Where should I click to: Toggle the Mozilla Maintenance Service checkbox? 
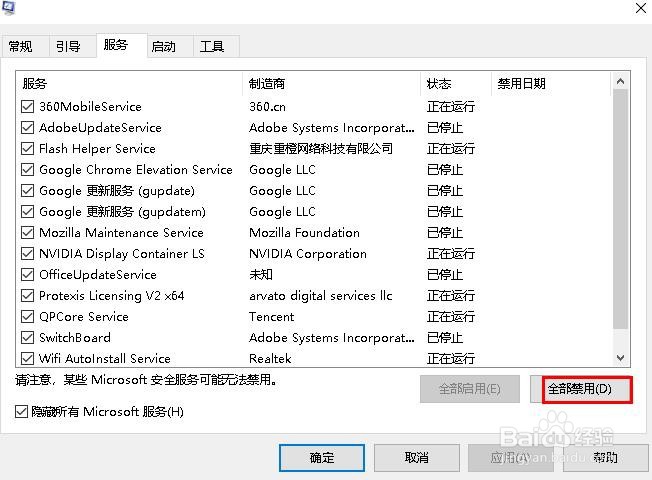click(x=27, y=232)
